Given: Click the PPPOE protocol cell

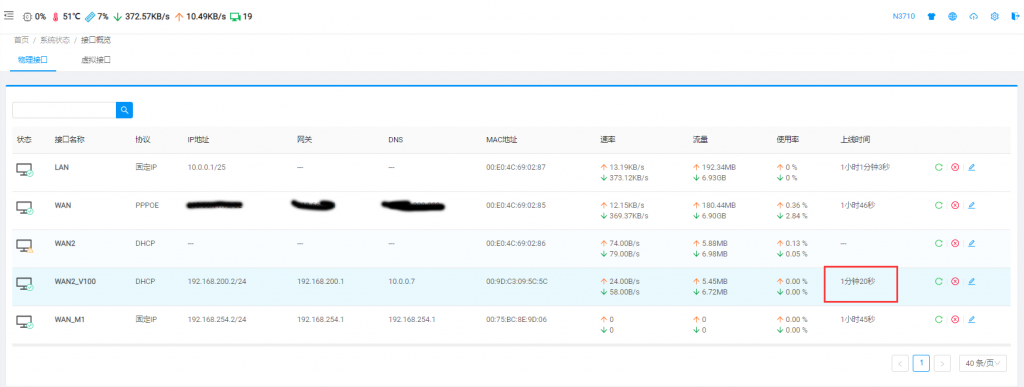Looking at the screenshot, I should pyautogui.click(x=147, y=205).
